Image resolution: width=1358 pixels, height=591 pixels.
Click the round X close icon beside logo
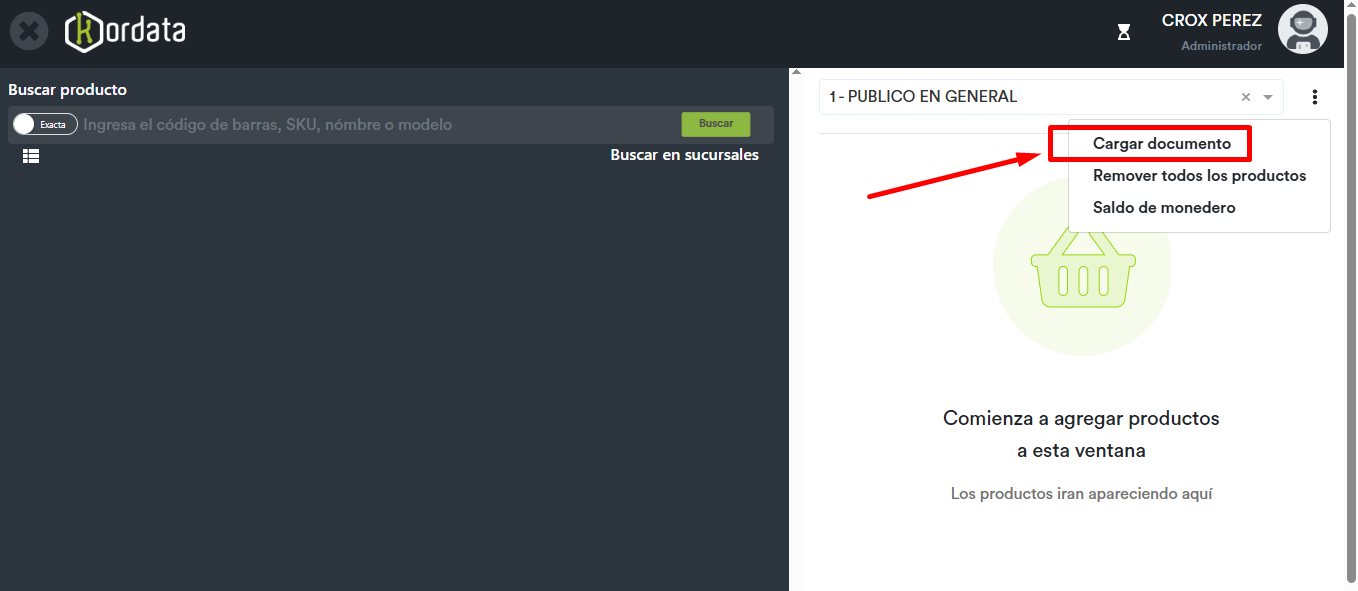[x=29, y=32]
